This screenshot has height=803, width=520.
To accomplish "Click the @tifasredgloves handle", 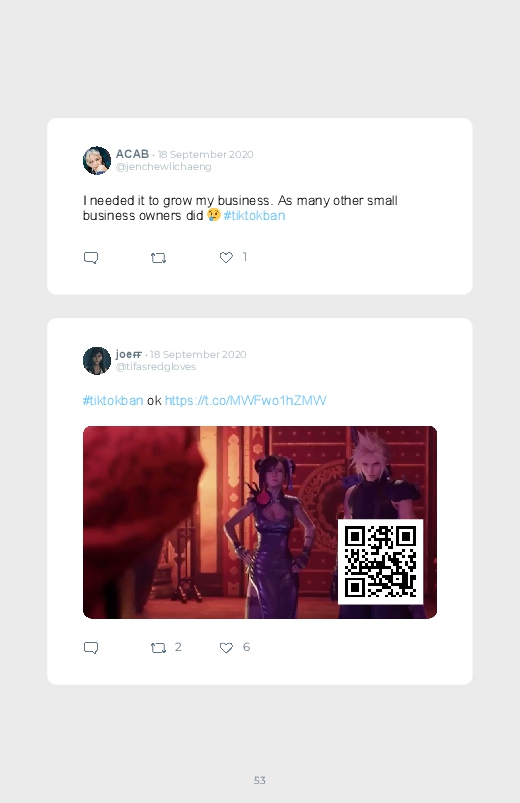I will (x=156, y=367).
